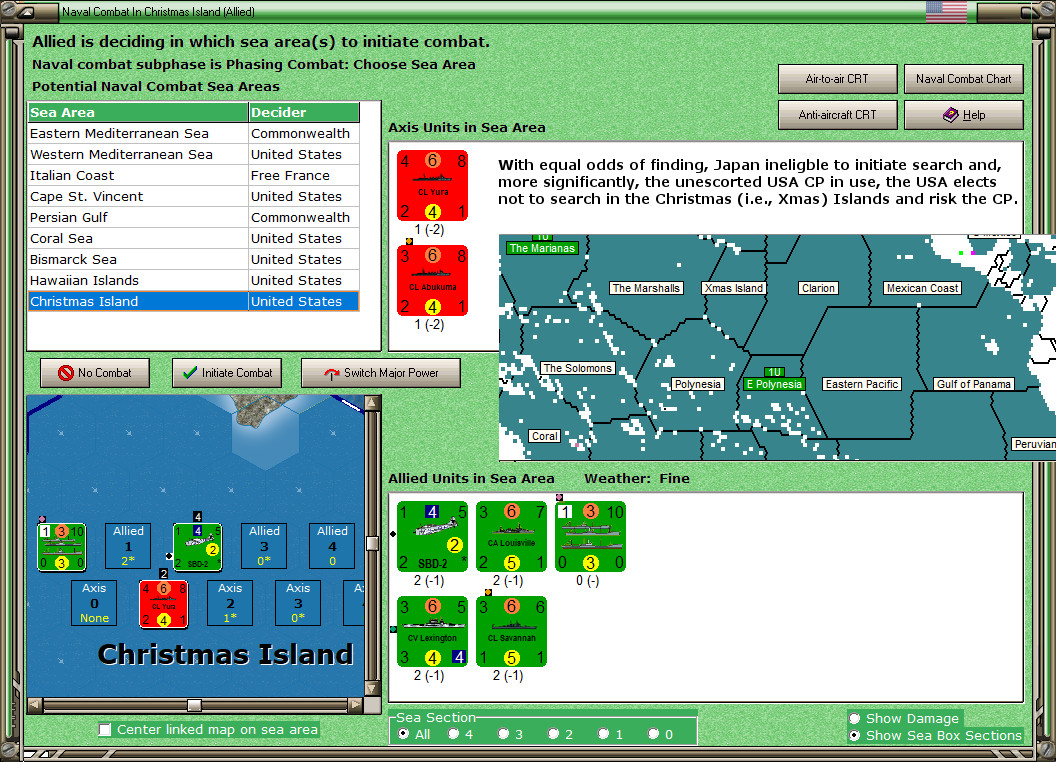Image resolution: width=1056 pixels, height=762 pixels.
Task: Click the Axis 0 sea box section
Action: click(94, 603)
